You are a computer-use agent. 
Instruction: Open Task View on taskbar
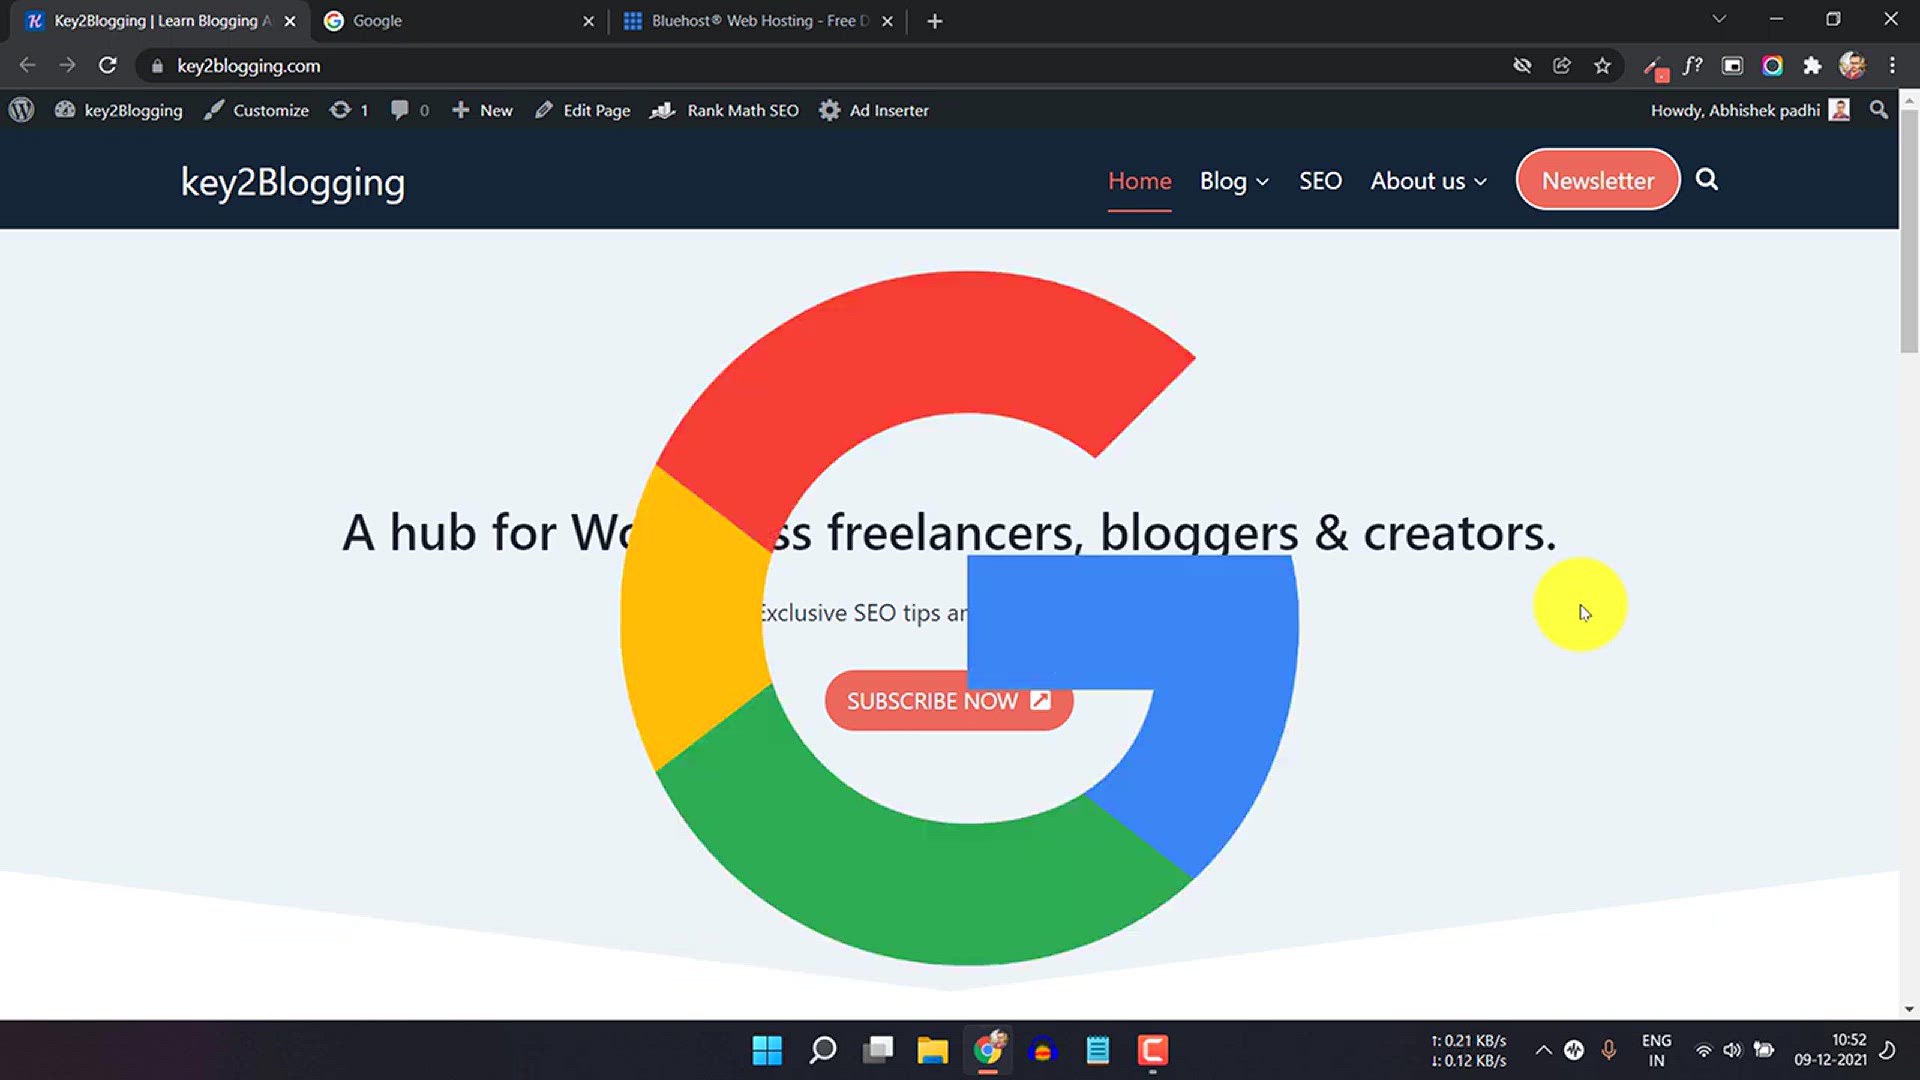click(878, 1050)
